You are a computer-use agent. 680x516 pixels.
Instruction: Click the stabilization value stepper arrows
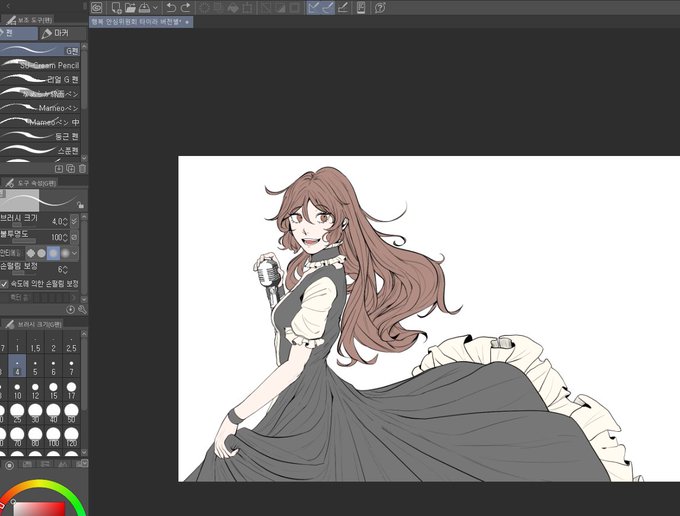[x=65, y=270]
